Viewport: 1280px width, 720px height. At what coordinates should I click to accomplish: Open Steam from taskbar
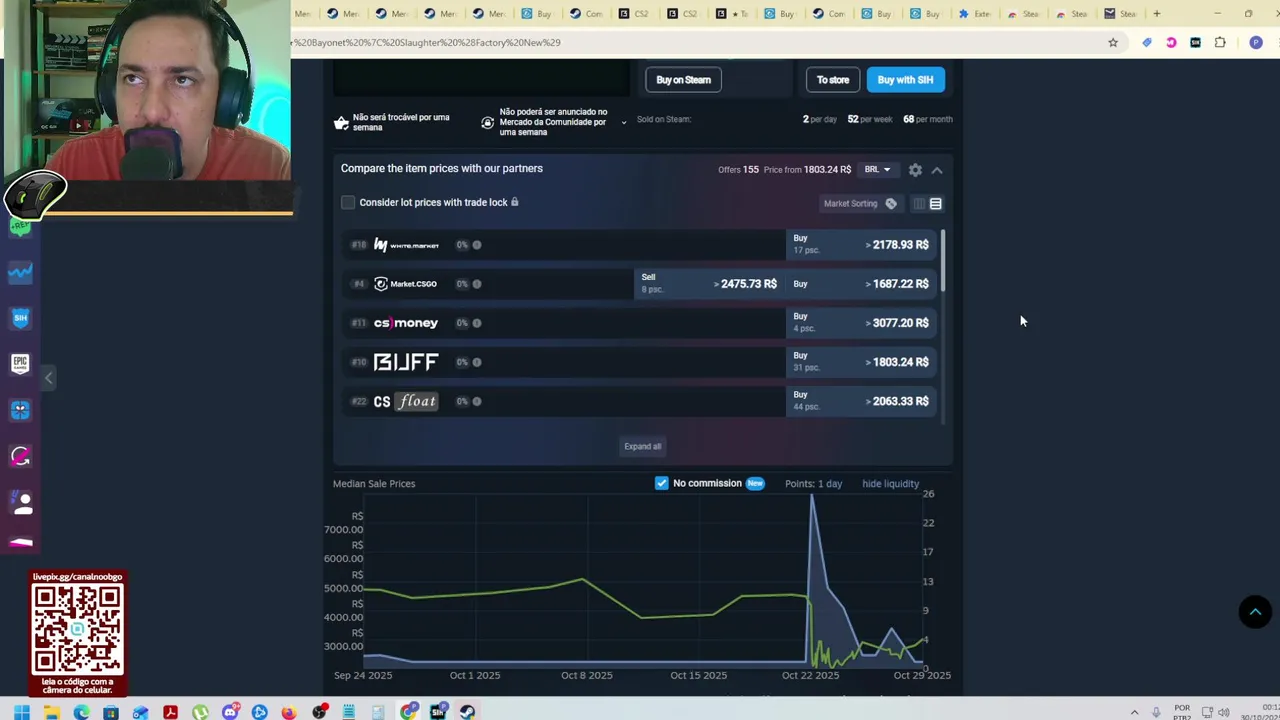[x=467, y=712]
